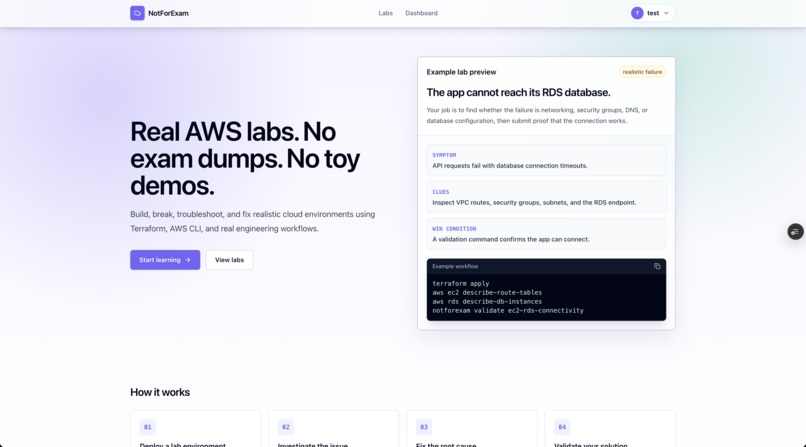The height and width of the screenshot is (447, 806).
Task: Open the Dashboard nav item
Action: (x=422, y=13)
